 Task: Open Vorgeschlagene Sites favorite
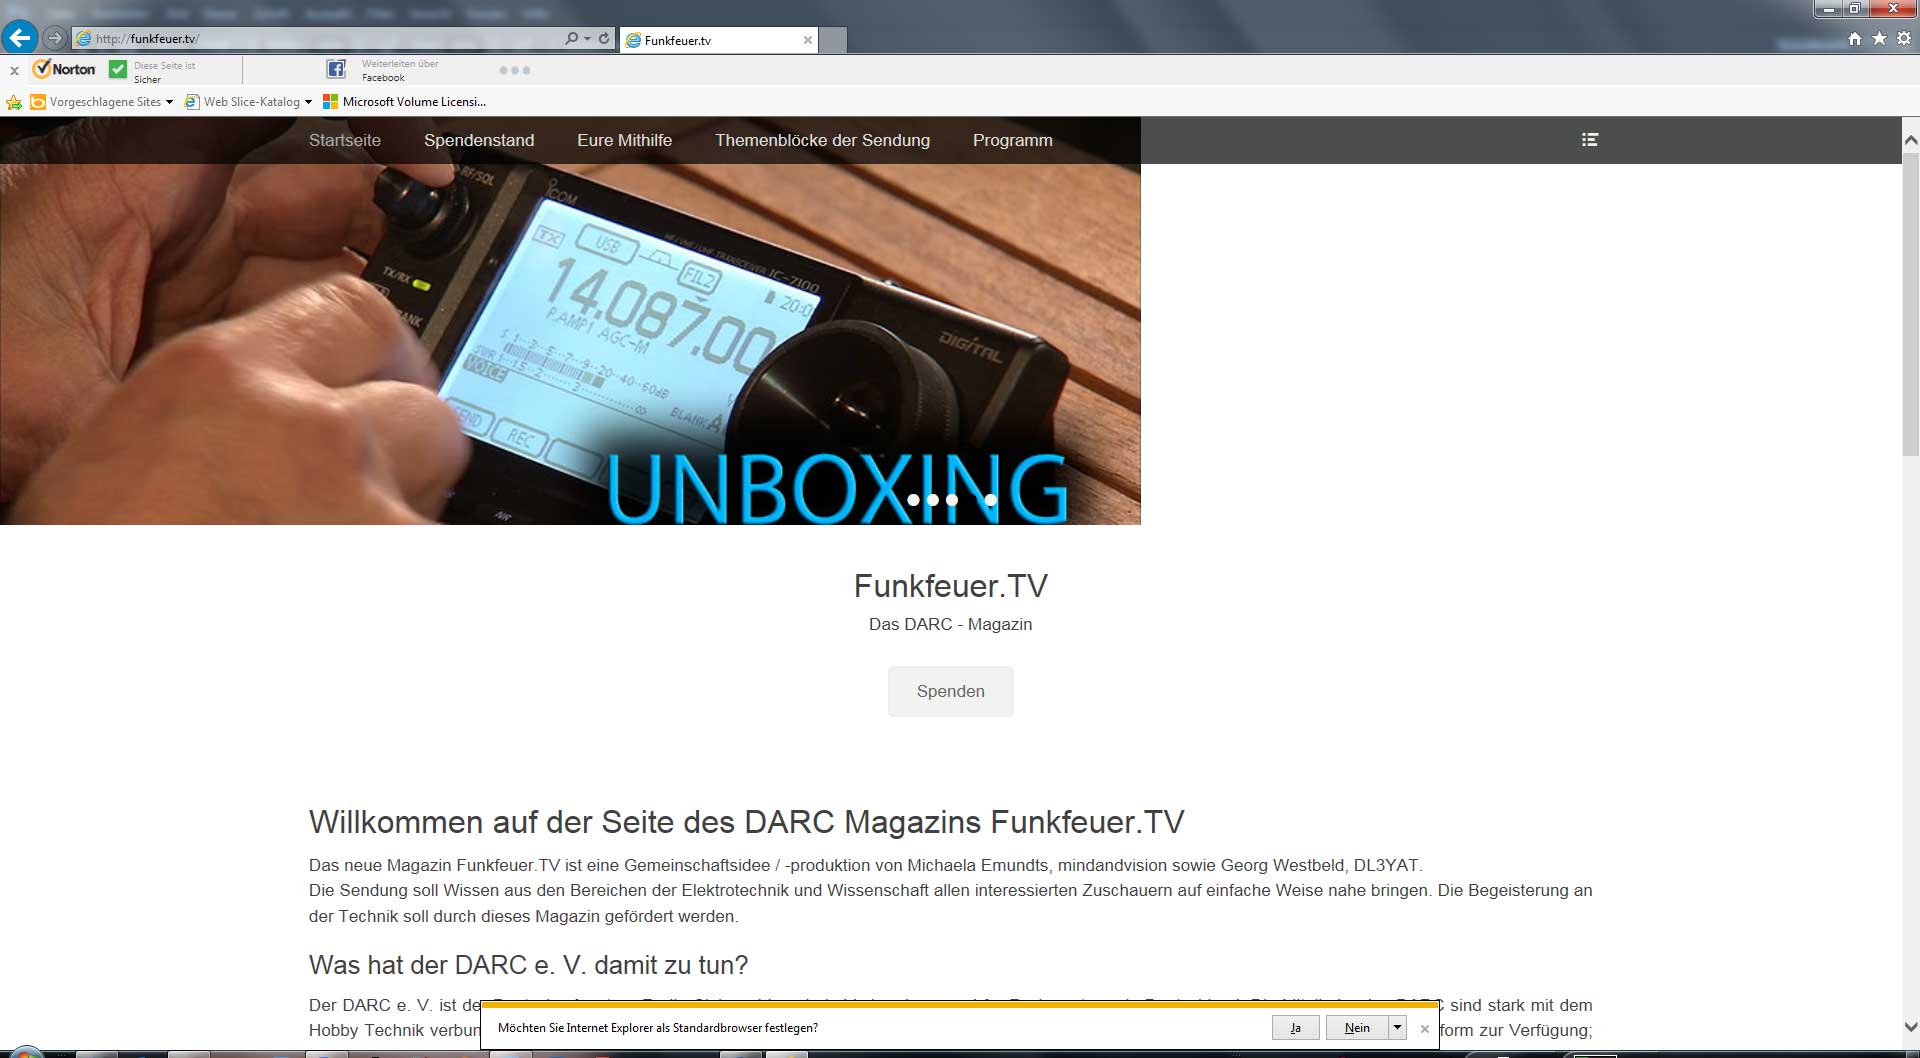(95, 102)
